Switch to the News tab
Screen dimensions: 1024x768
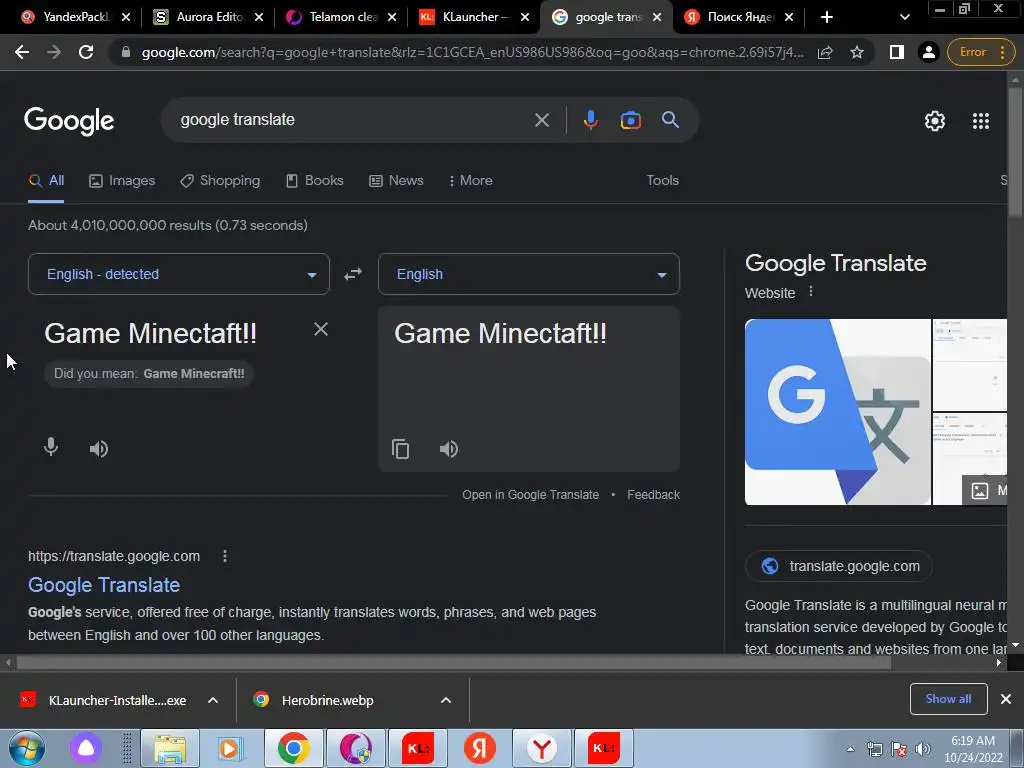(x=396, y=180)
